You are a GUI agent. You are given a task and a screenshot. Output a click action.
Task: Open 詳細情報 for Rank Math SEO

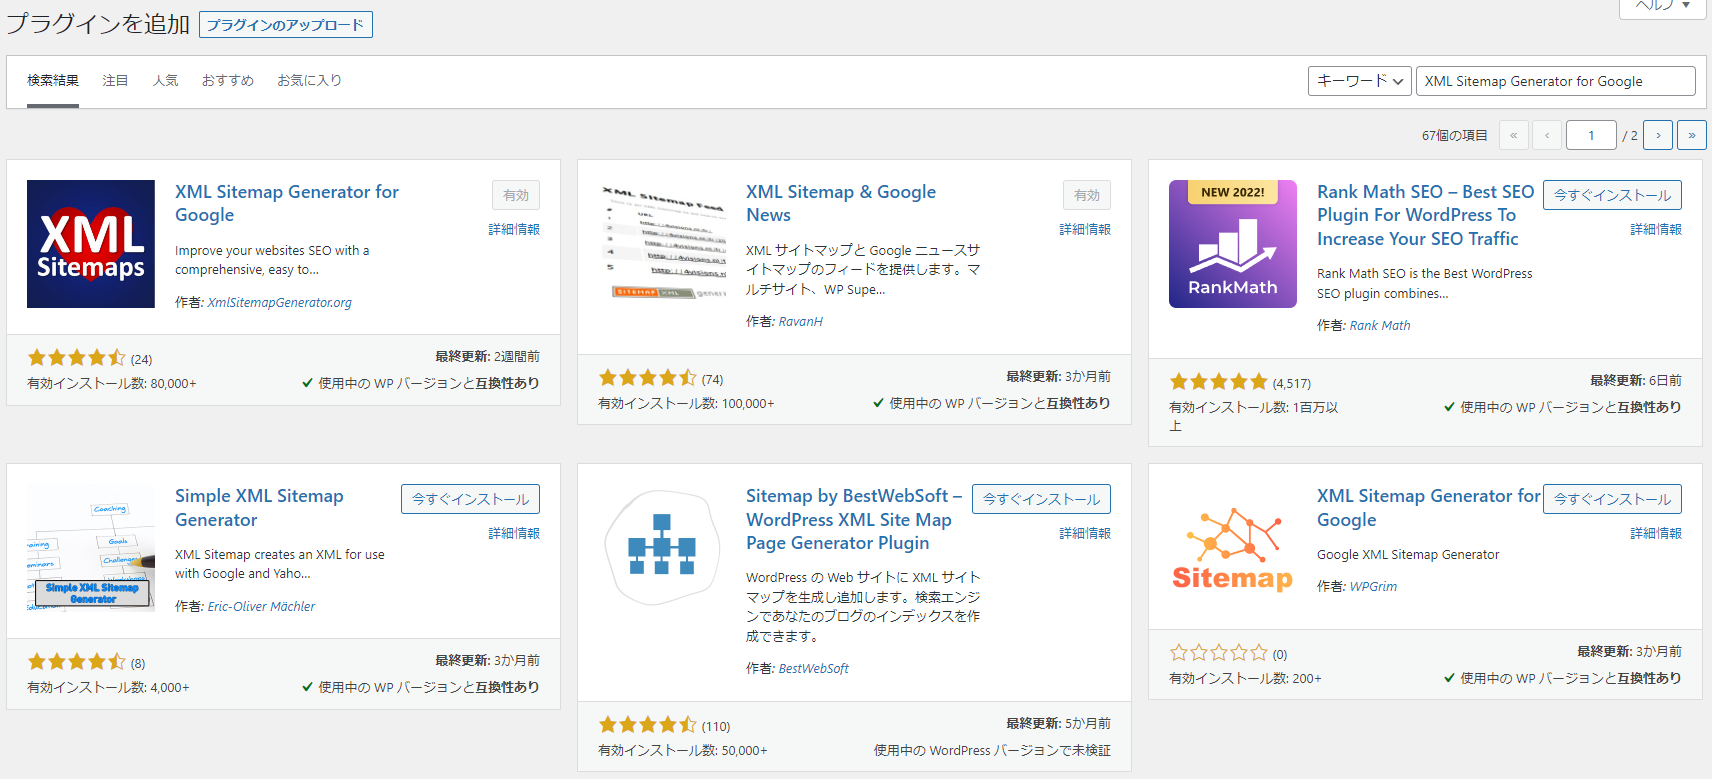pyautogui.click(x=1656, y=230)
